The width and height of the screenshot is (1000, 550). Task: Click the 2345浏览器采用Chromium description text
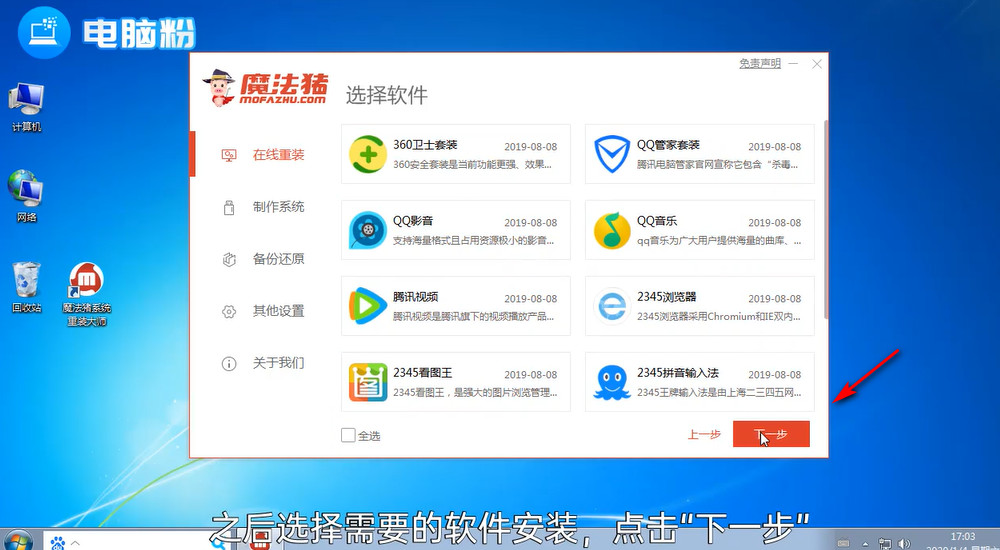[x=718, y=316]
